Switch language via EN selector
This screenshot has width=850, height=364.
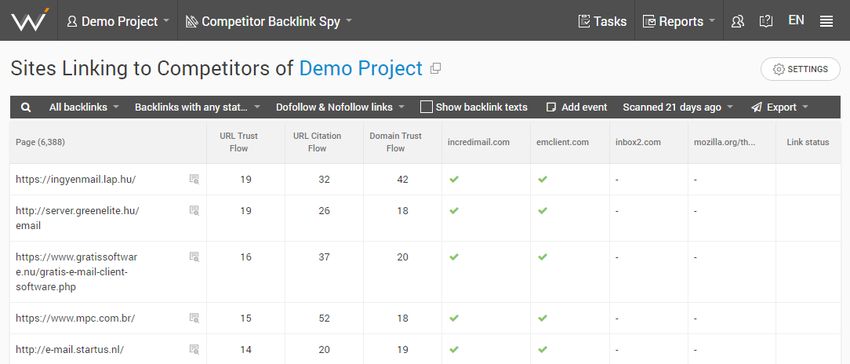coord(796,21)
